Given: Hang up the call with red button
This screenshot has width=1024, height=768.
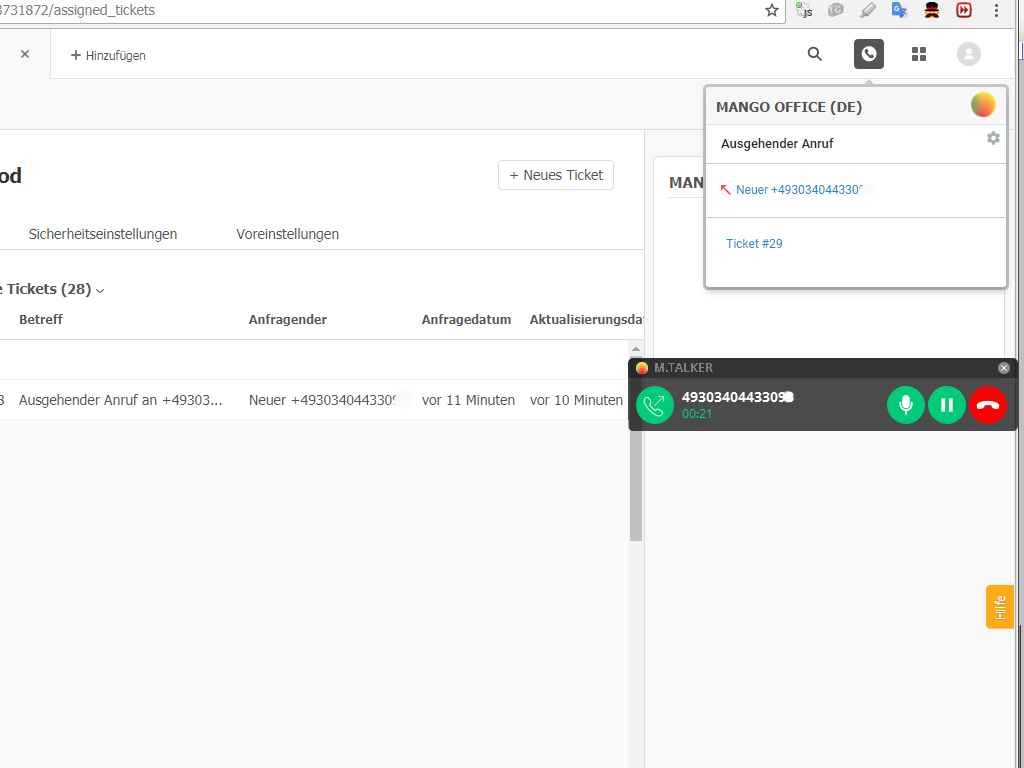Looking at the screenshot, I should coord(988,405).
